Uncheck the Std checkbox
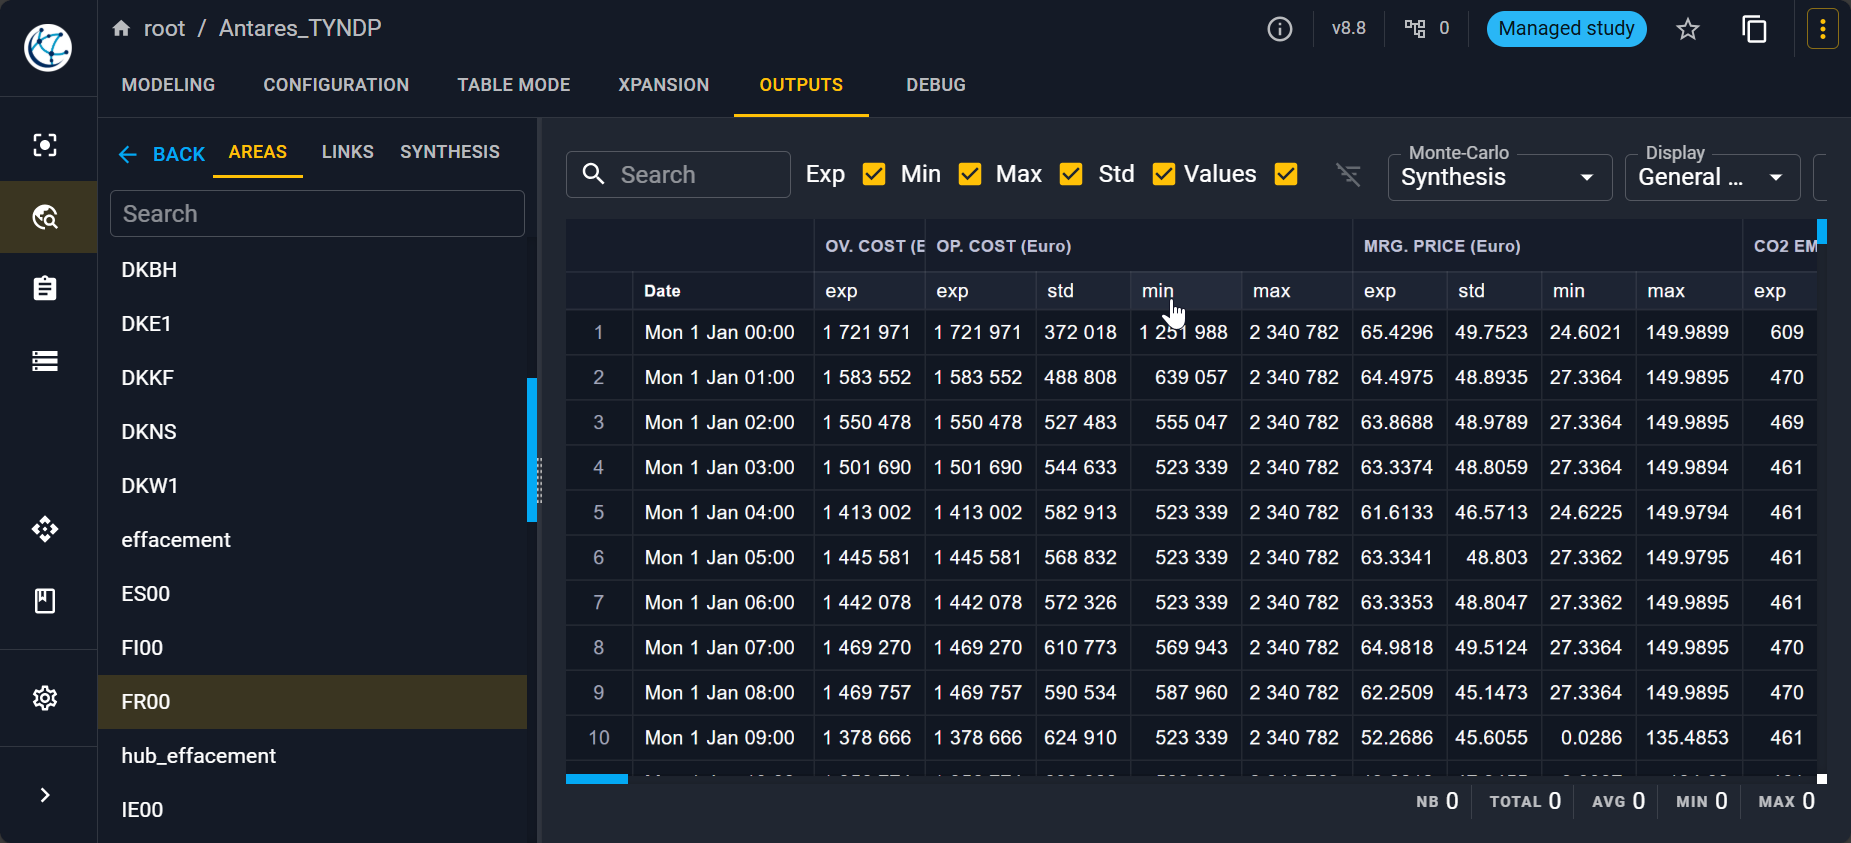 coord(1164,175)
